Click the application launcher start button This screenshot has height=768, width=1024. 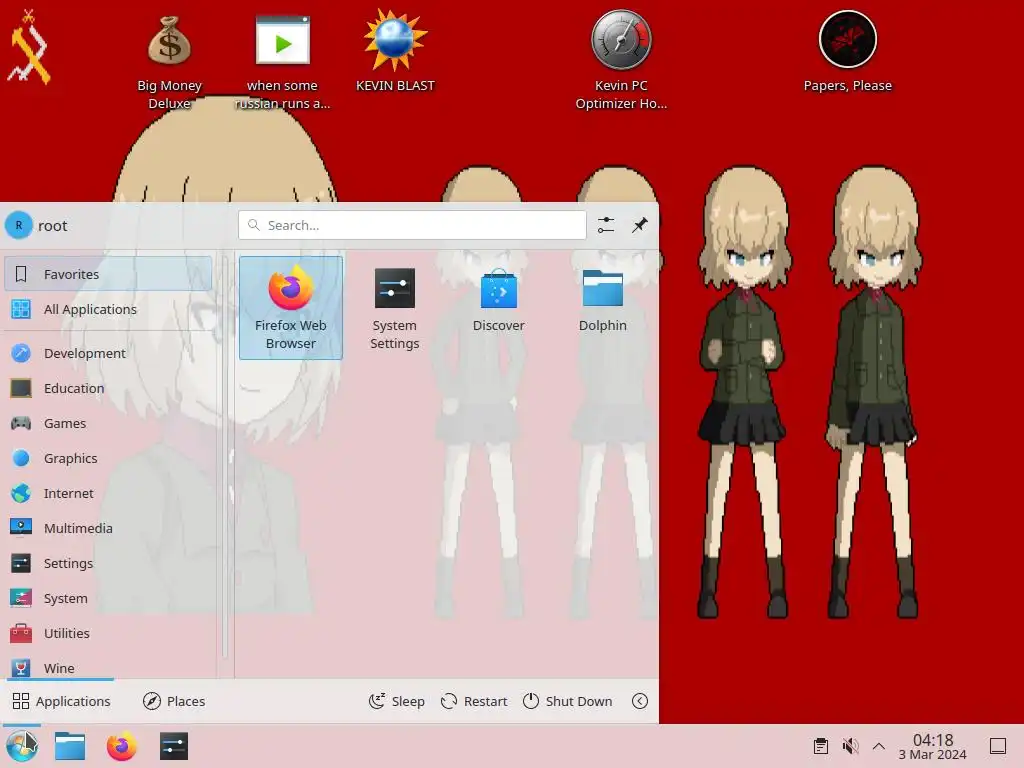22,746
